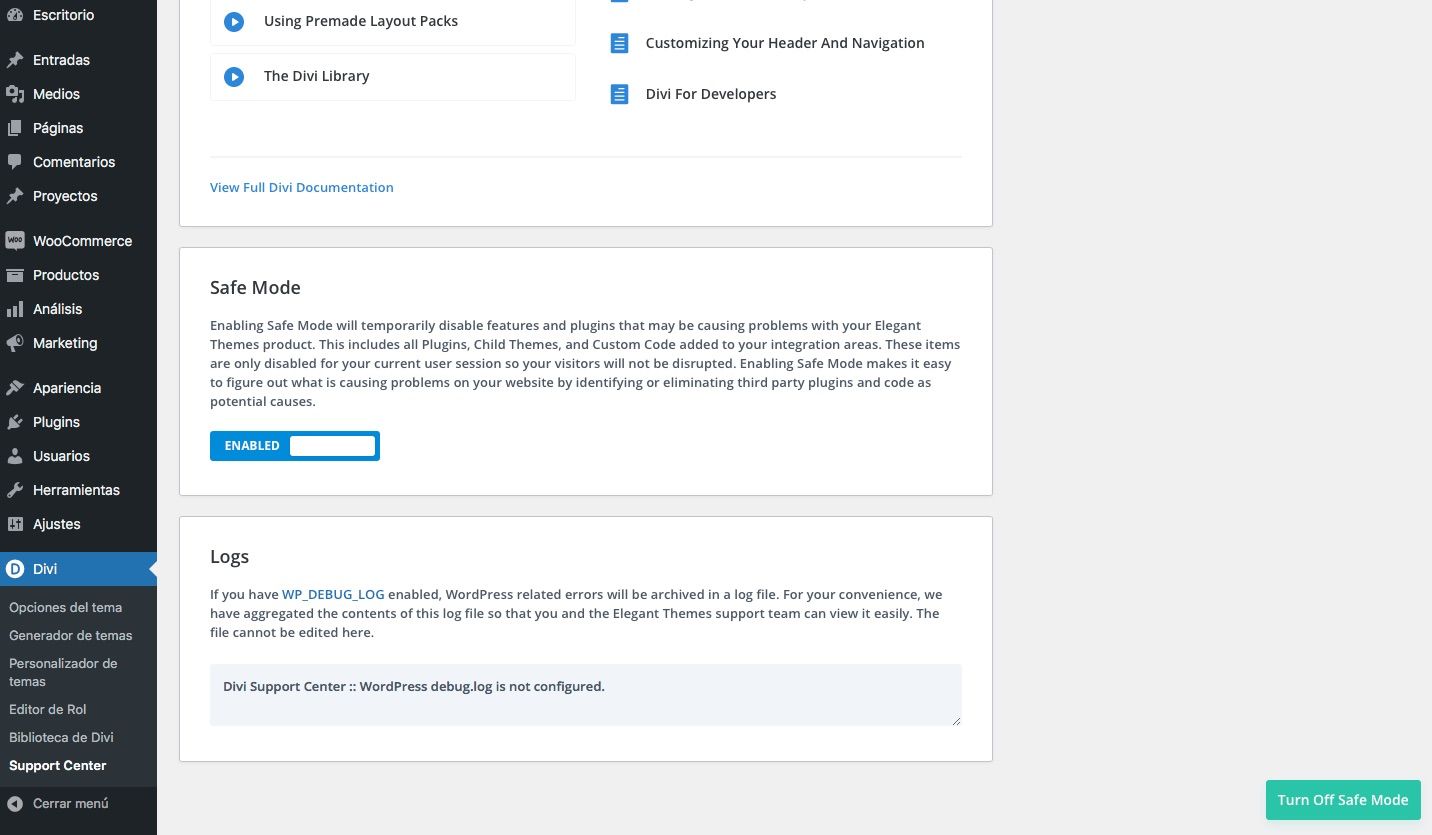The height and width of the screenshot is (835, 1432).
Task: Open Biblioteca de Divi submenu item
Action: coord(61,737)
